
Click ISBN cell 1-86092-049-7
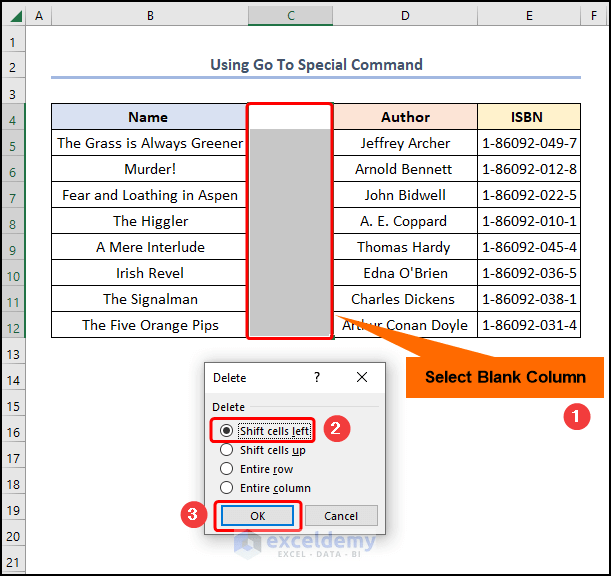tap(529, 143)
